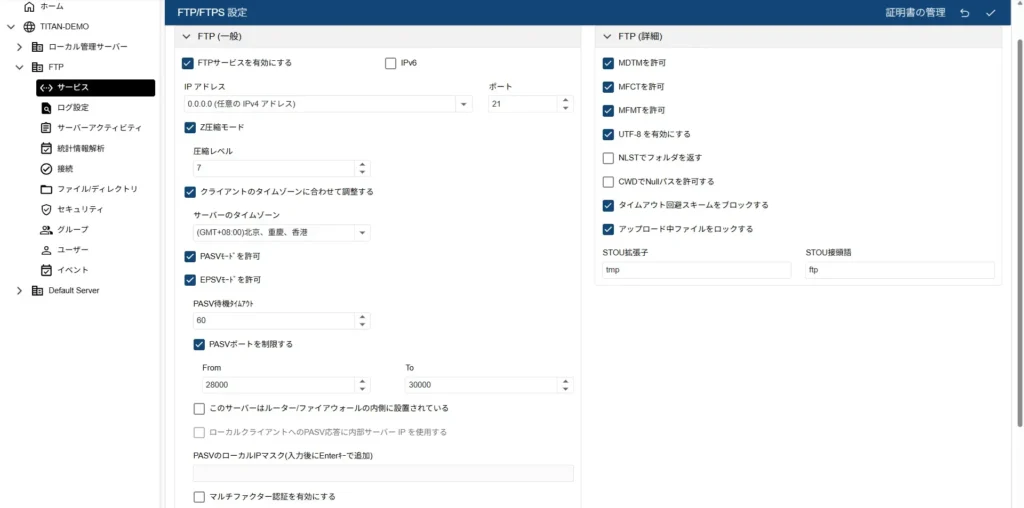Click the building icon beside FTP
The image size is (1024, 508).
[38, 67]
